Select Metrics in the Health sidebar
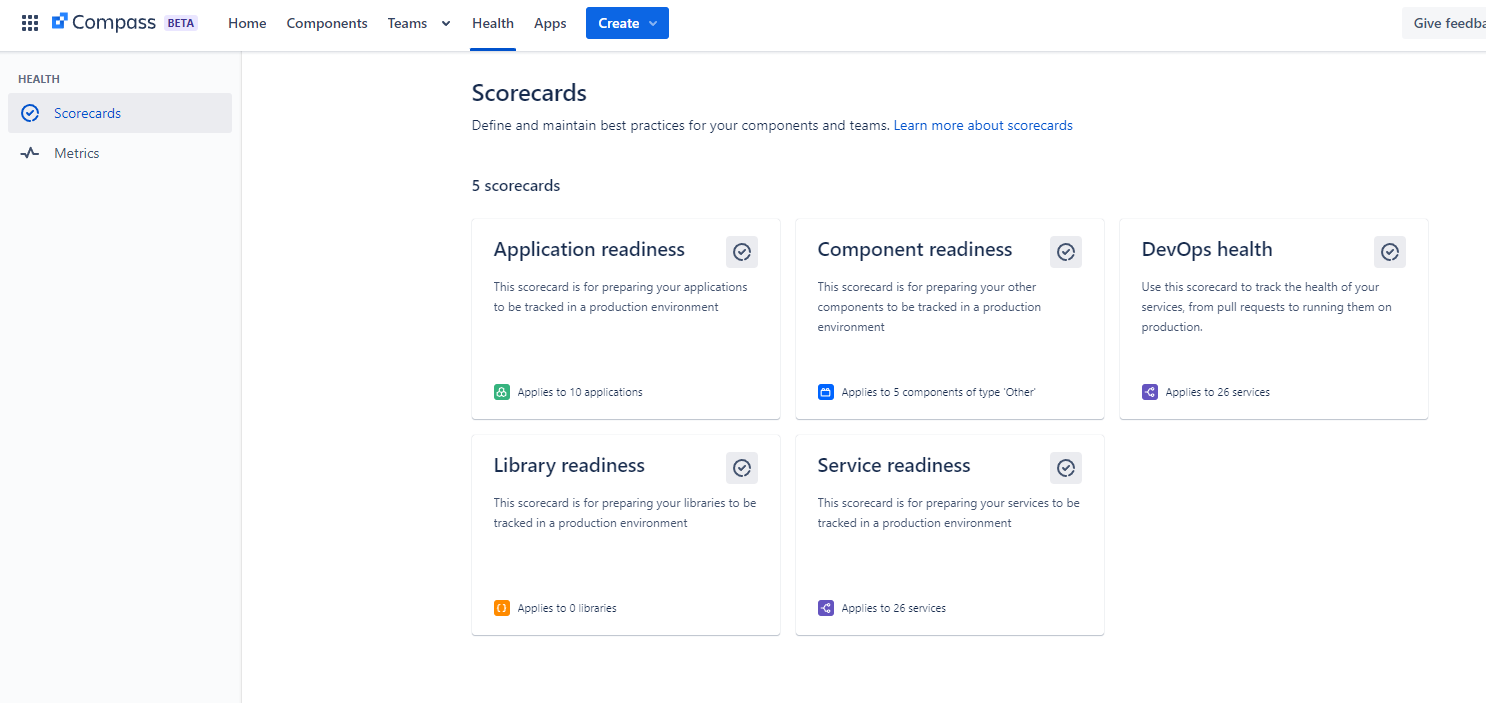This screenshot has width=1486, height=703. (x=120, y=153)
